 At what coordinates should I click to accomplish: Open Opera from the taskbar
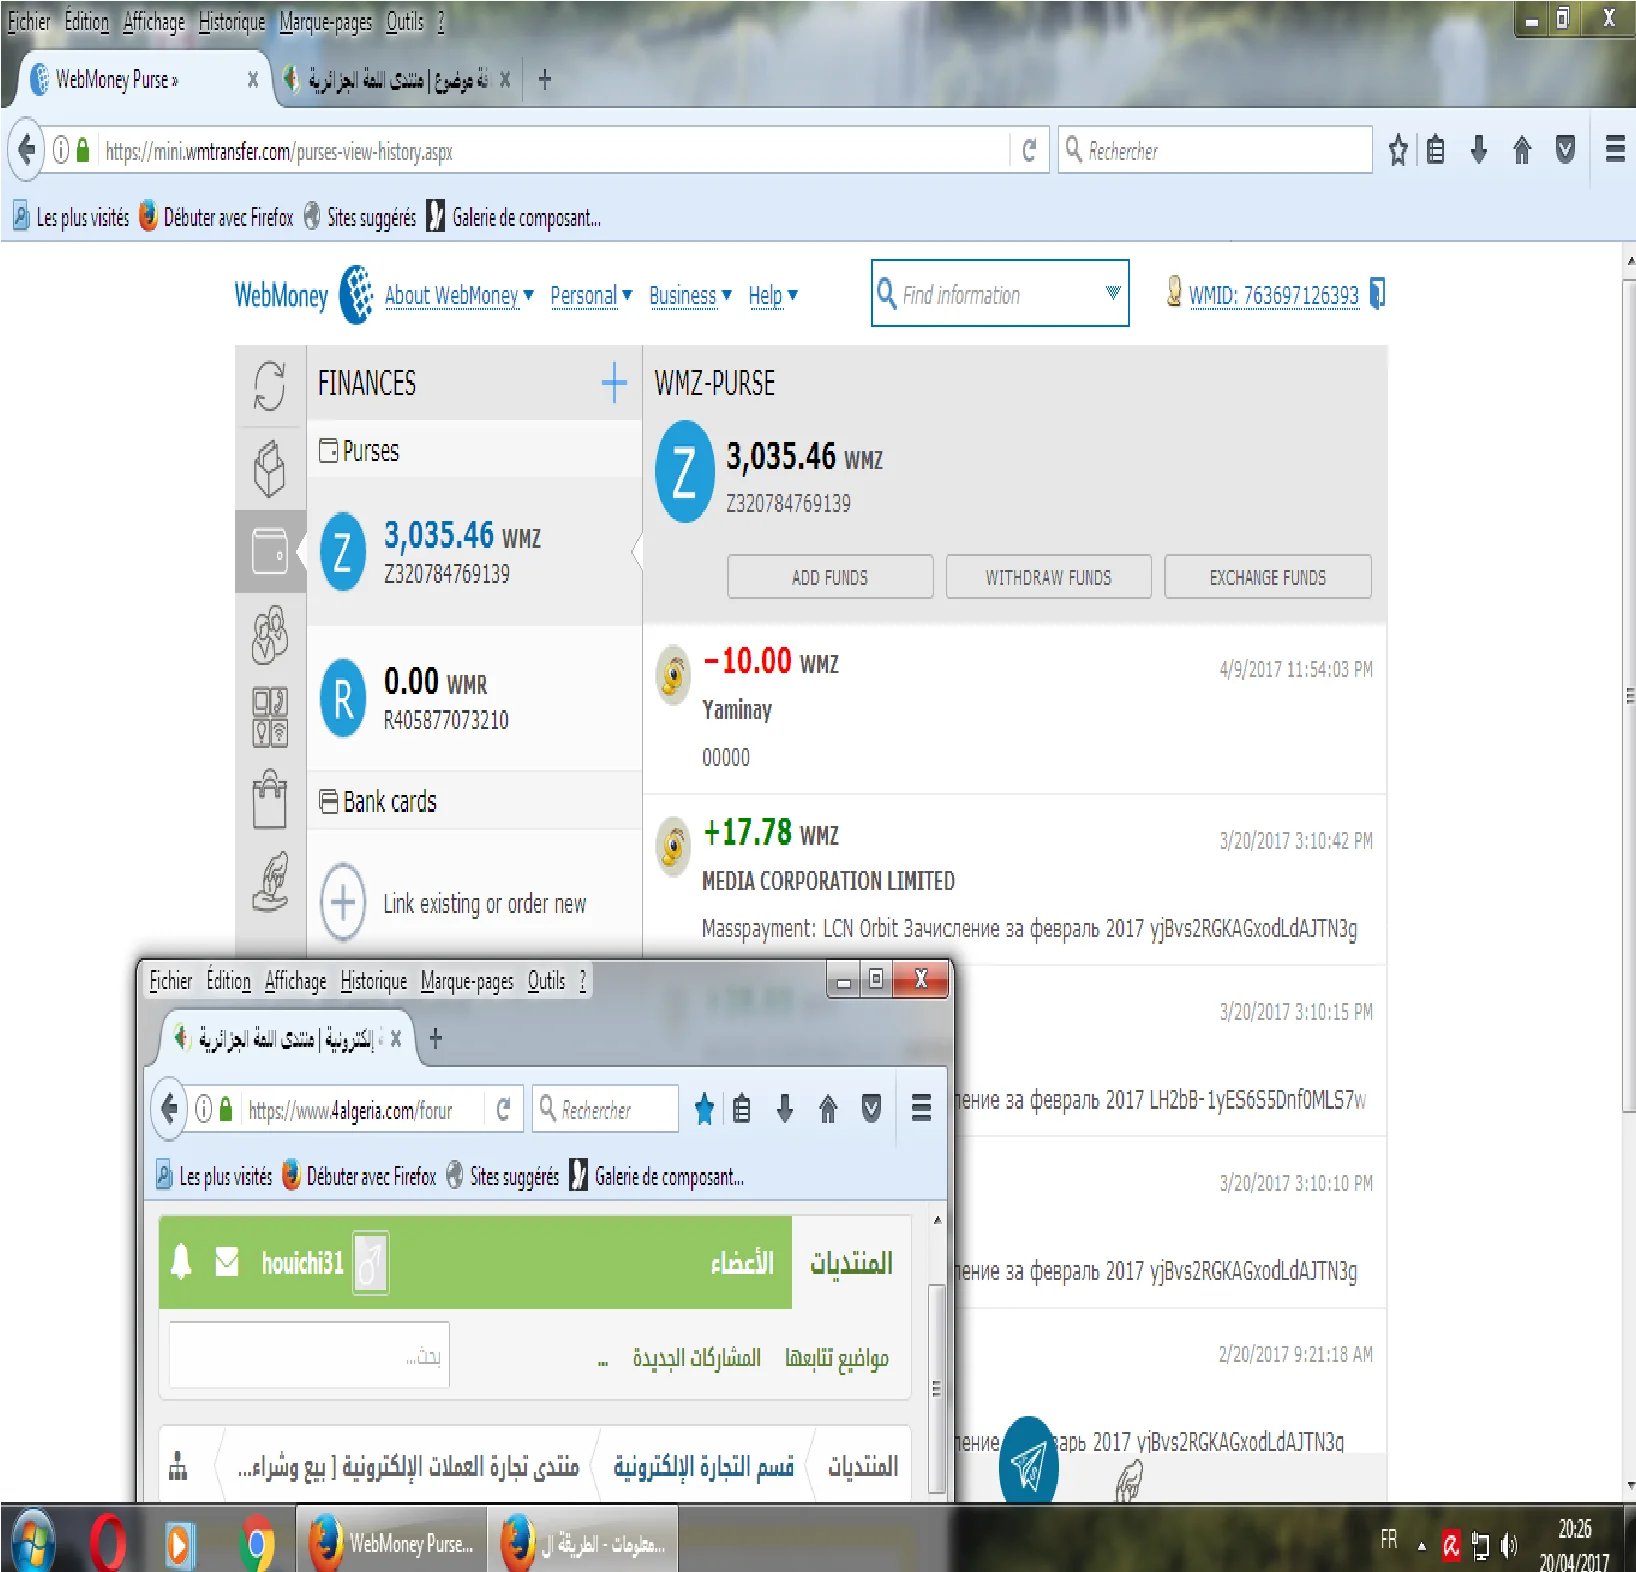click(x=108, y=1543)
